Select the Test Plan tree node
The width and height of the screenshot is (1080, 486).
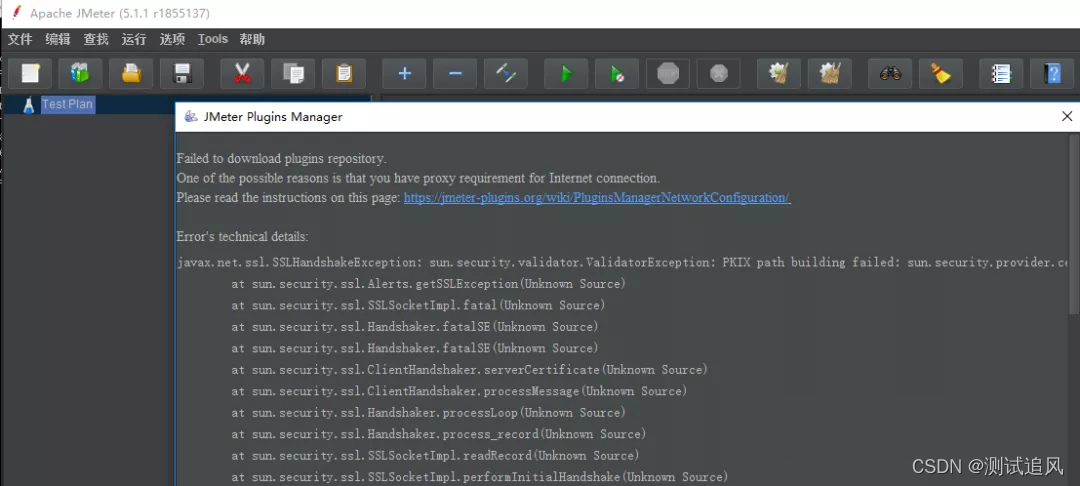68,105
